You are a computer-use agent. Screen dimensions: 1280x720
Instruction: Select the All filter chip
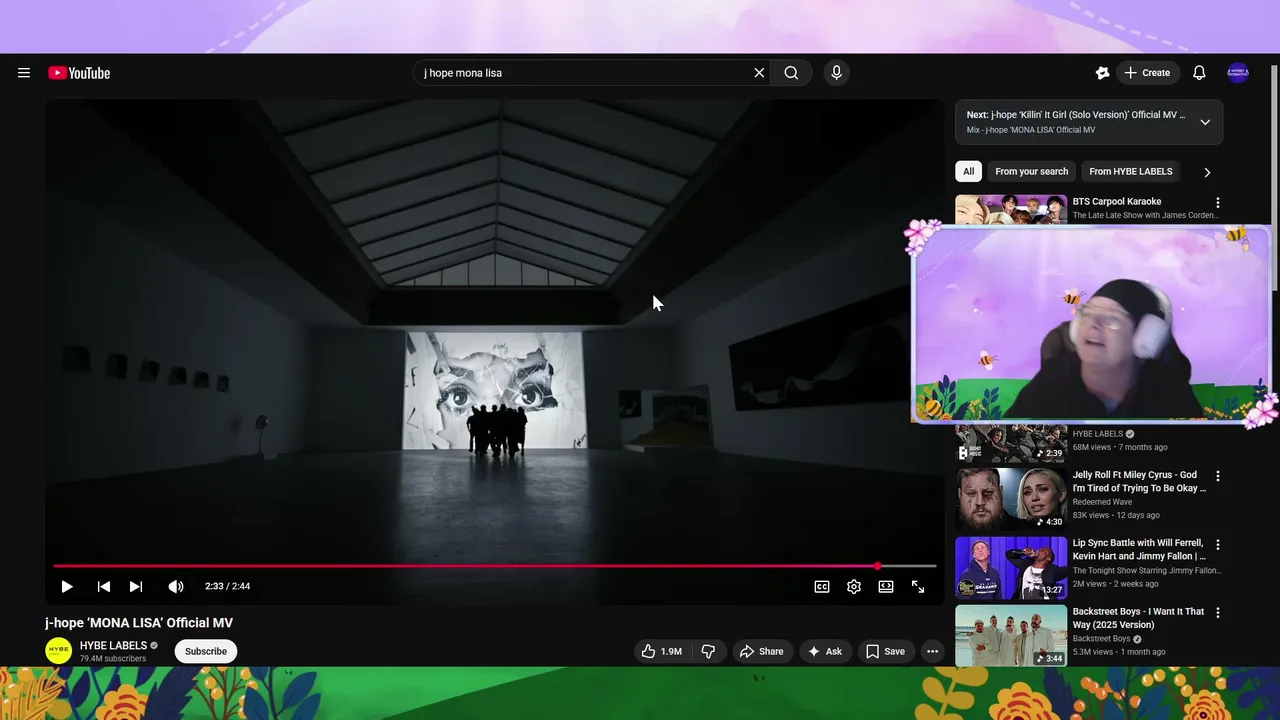coord(968,171)
